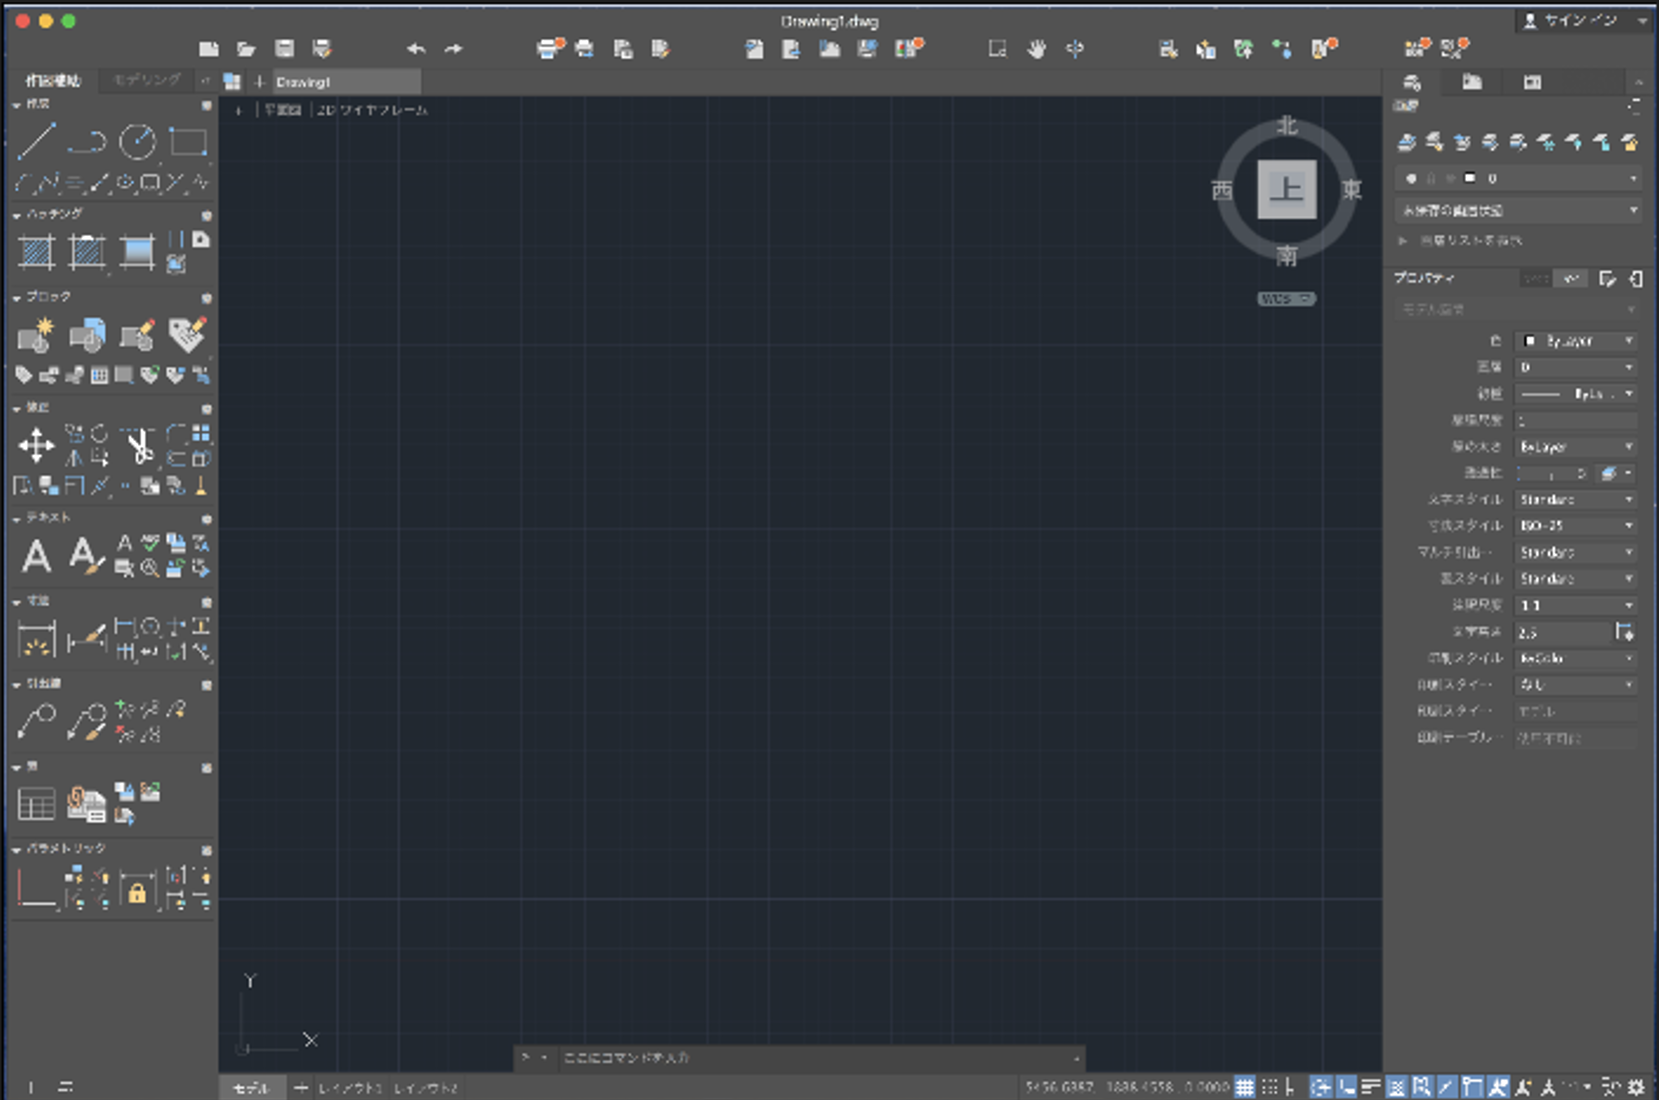Select the Rectangle drawing tool
Viewport: 1659px width, 1100px height.
[187, 142]
